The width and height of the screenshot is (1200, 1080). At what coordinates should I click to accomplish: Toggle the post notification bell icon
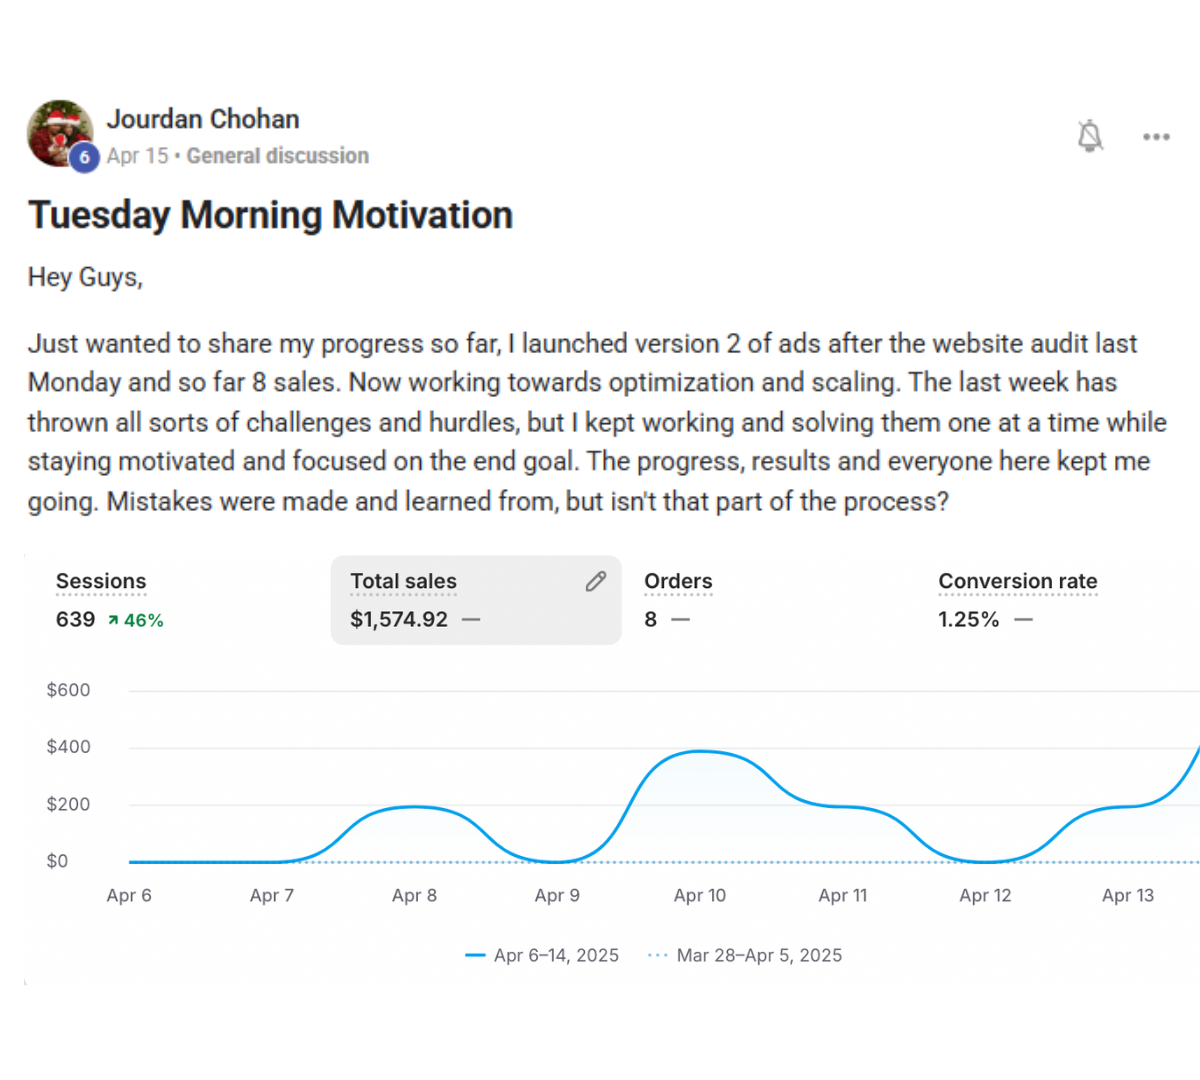point(1090,136)
